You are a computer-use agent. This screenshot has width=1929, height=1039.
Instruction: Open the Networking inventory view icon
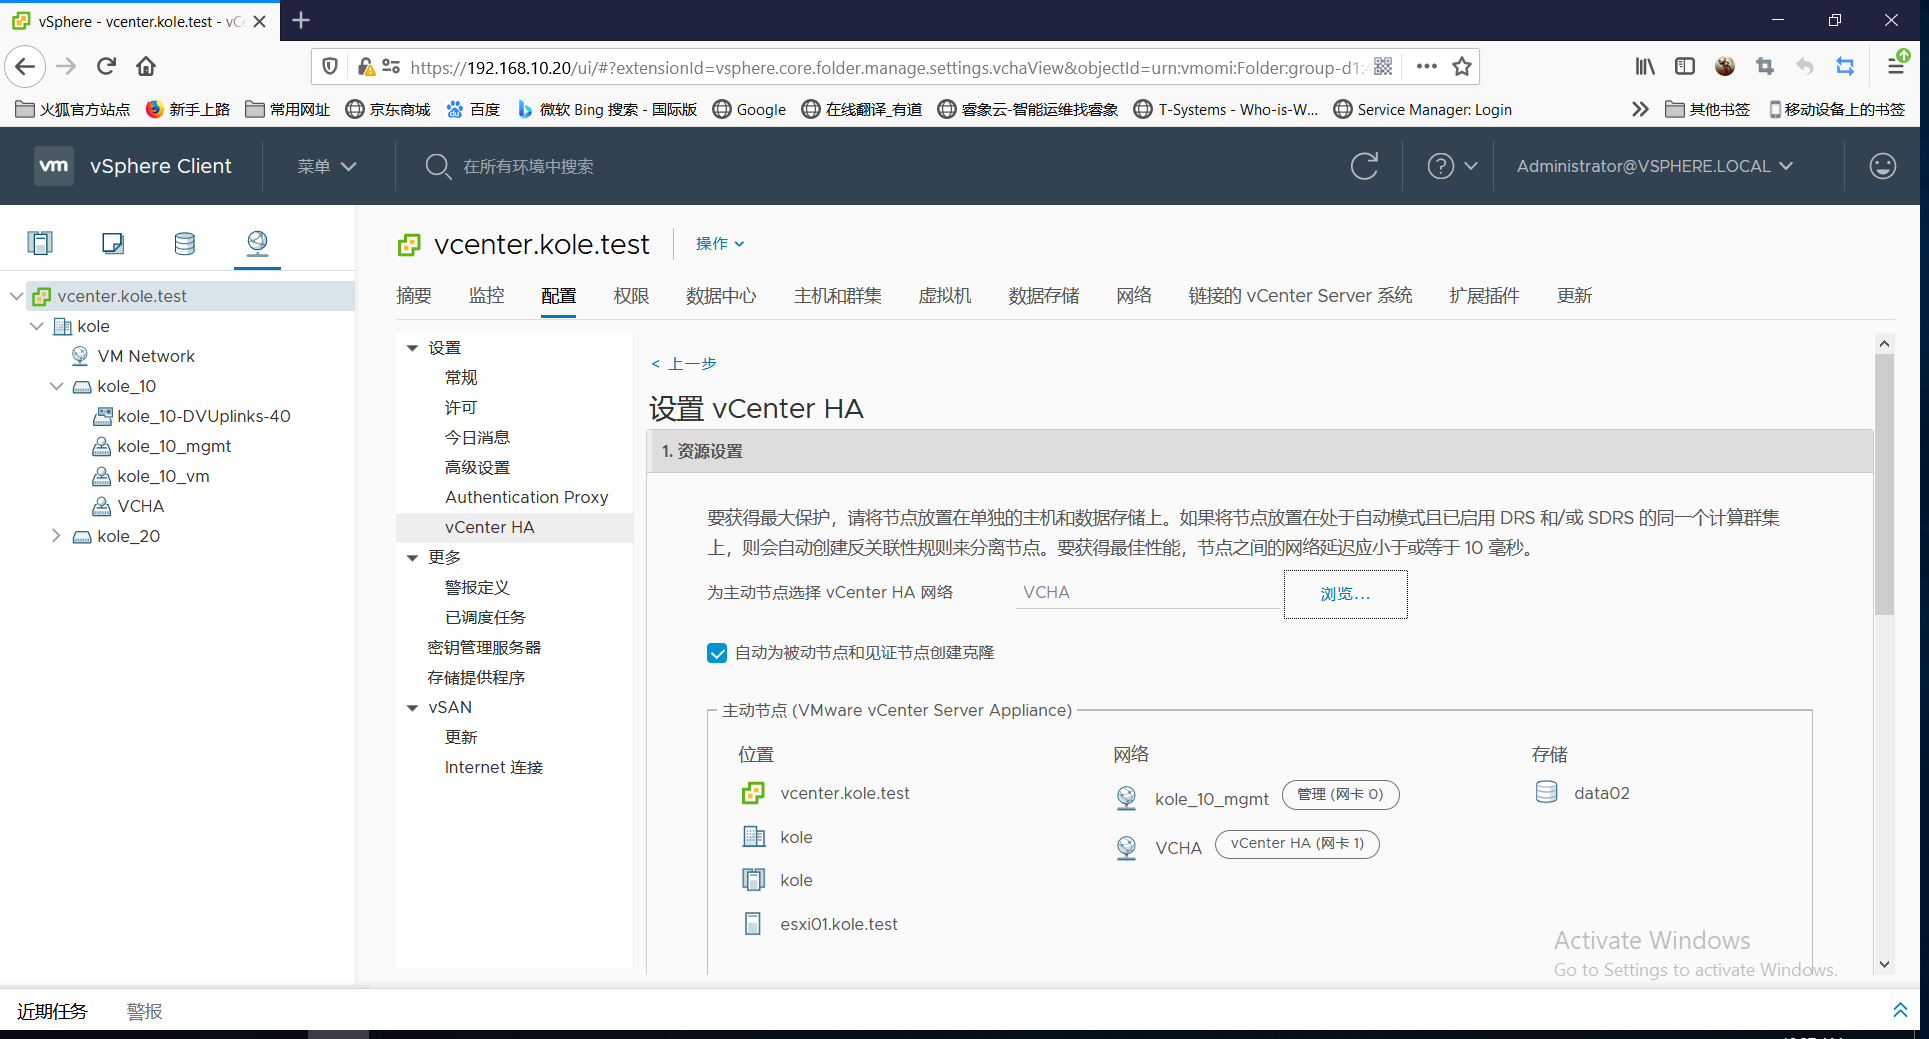257,243
